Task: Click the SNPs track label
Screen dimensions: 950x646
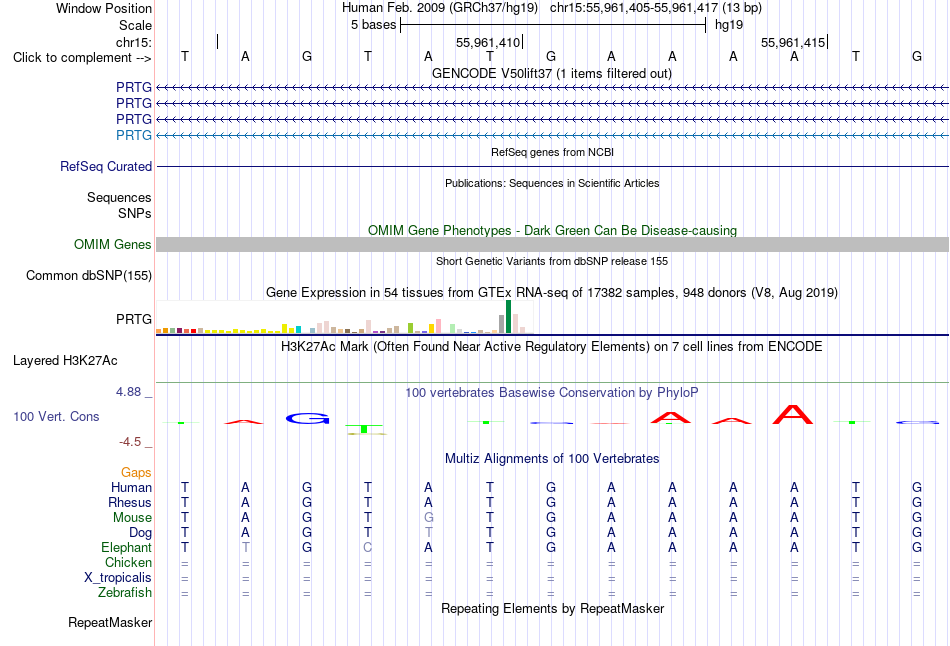Action: (x=135, y=213)
